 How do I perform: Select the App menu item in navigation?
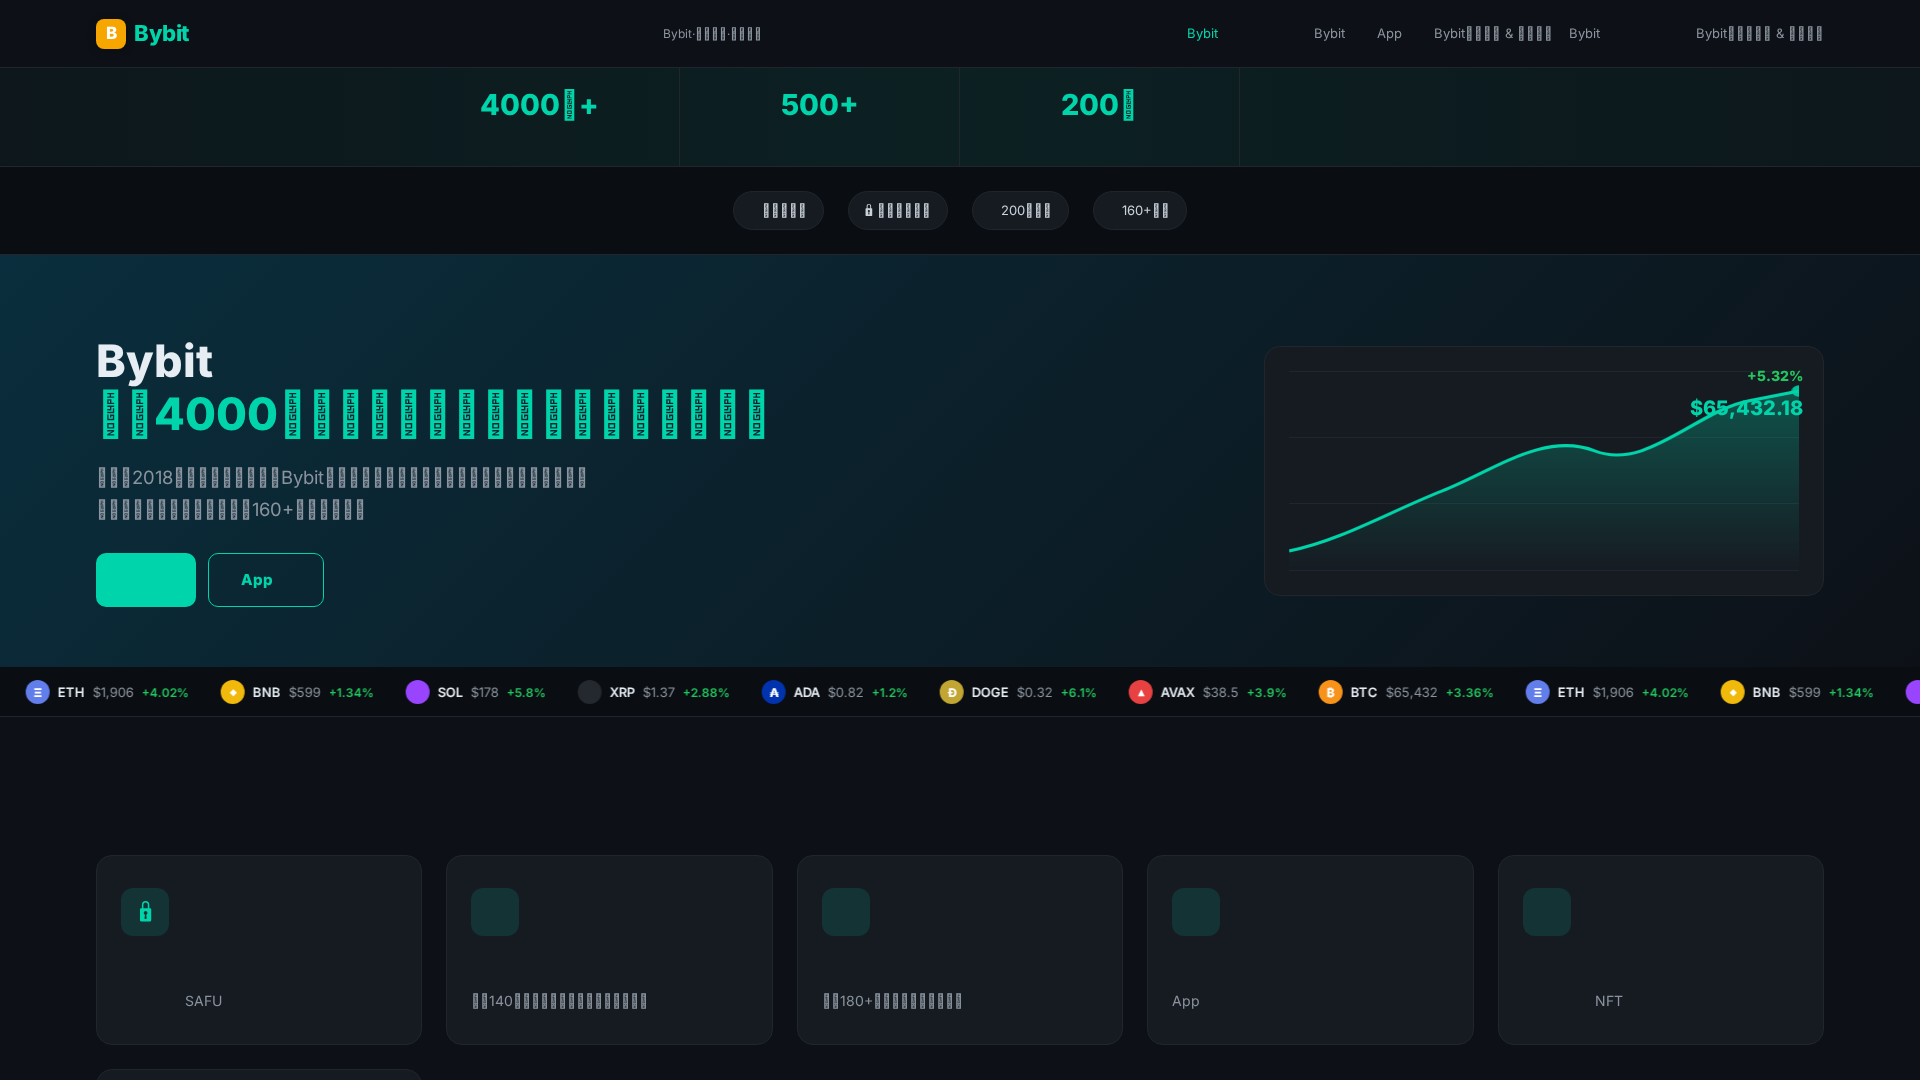tap(1388, 33)
